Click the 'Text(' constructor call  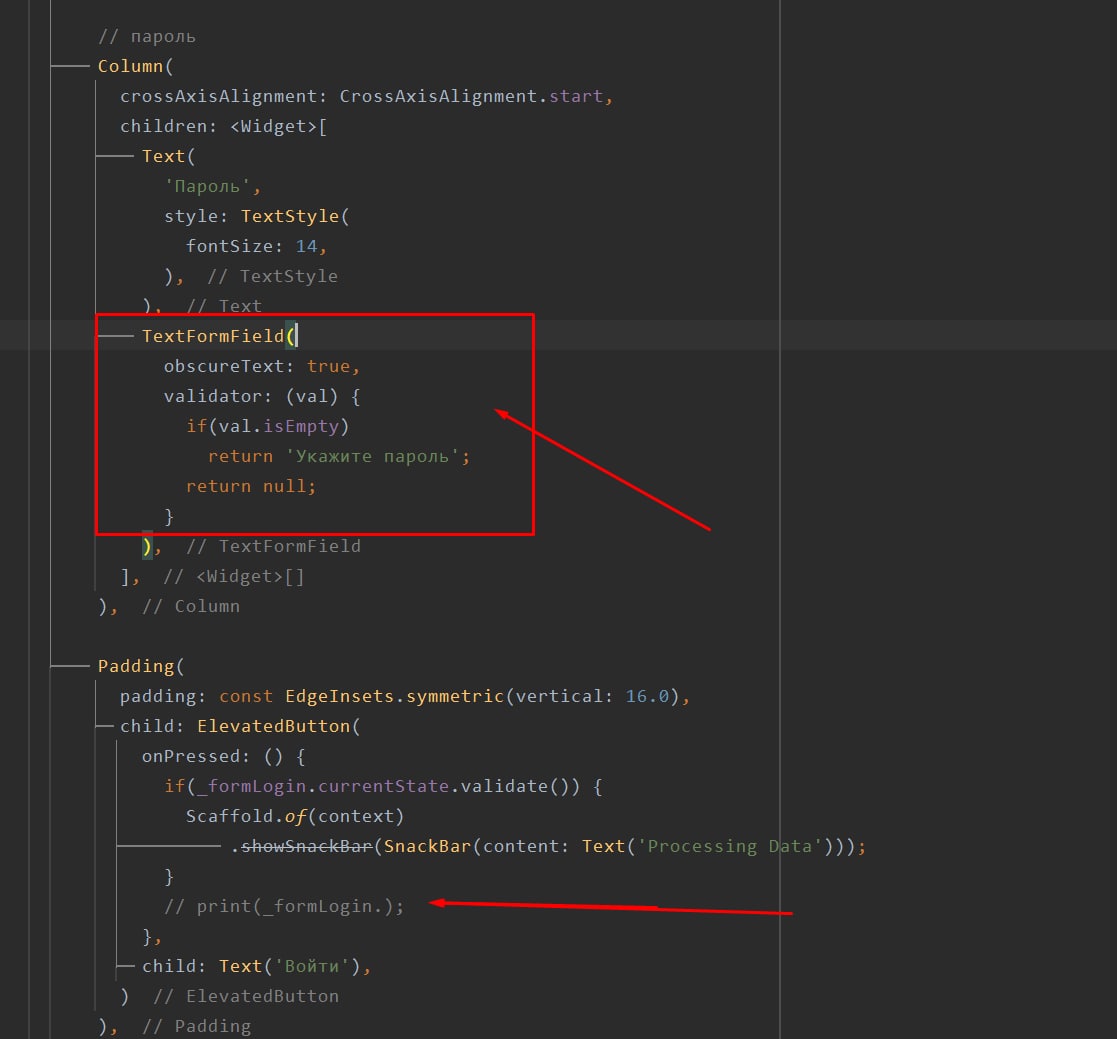pos(168,156)
